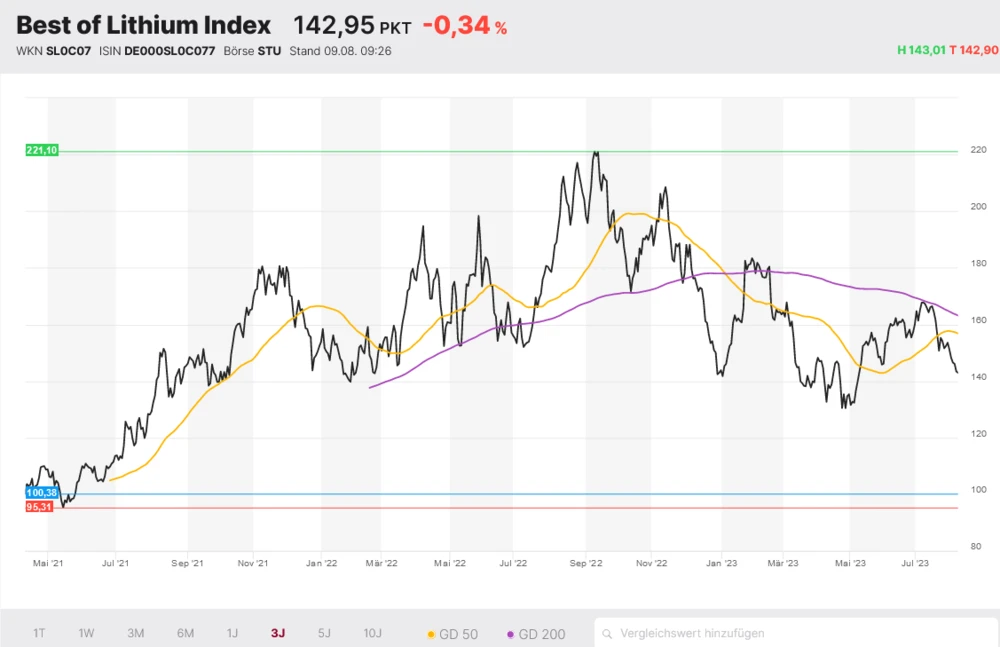The height and width of the screenshot is (647, 1000).
Task: Switch chart to 1W range
Action: pyautogui.click(x=87, y=633)
